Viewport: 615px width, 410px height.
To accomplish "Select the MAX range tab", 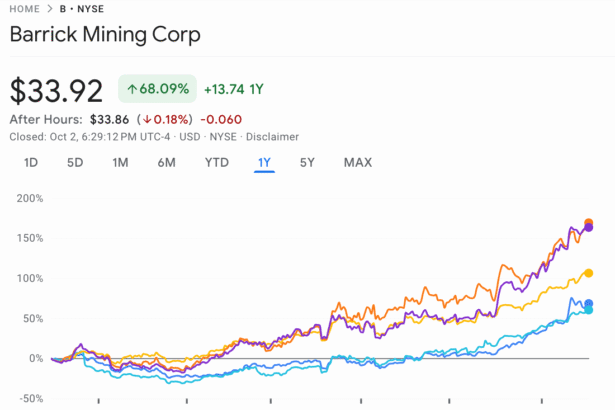I will [357, 162].
